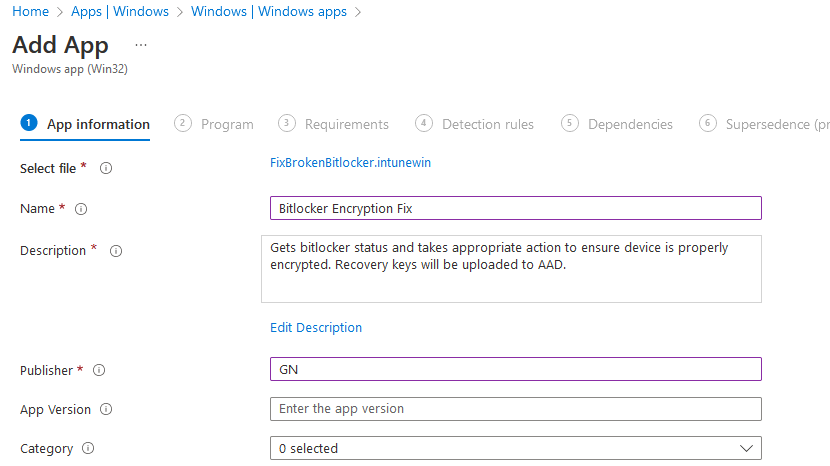This screenshot has width=830, height=466.
Task: Switch to the Program tab
Action: pos(214,124)
